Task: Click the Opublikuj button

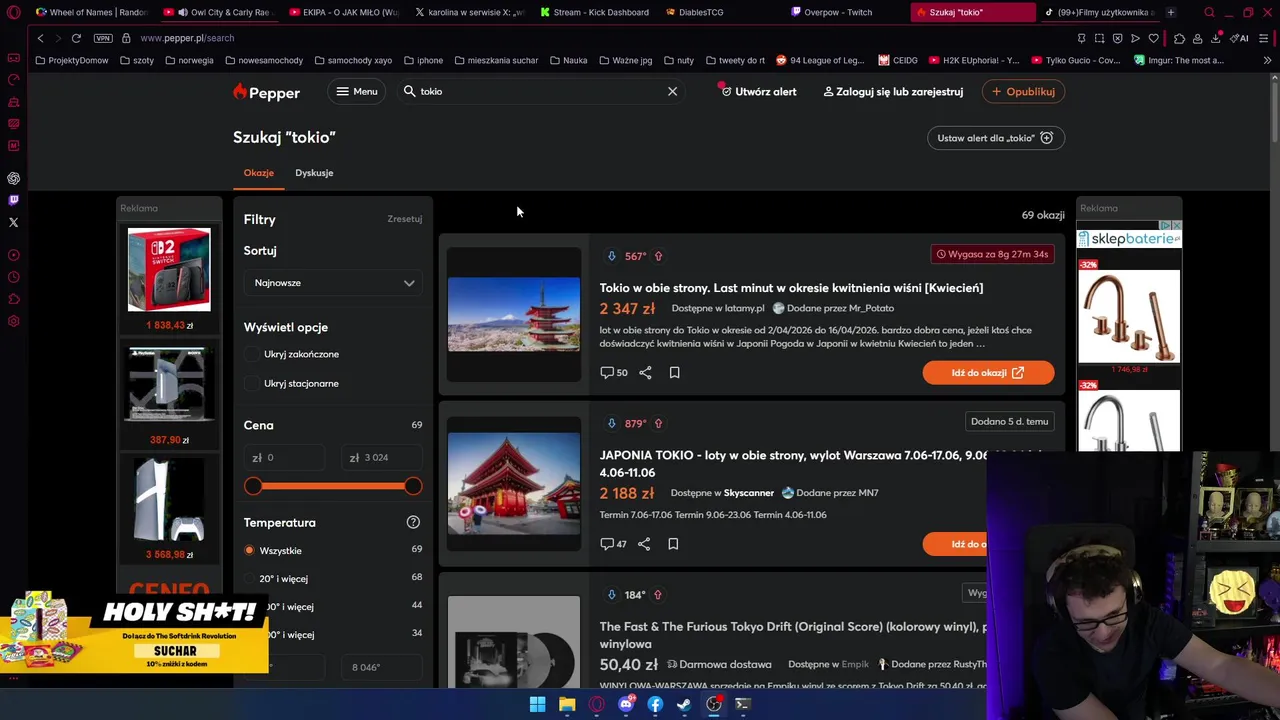Action: [1023, 91]
